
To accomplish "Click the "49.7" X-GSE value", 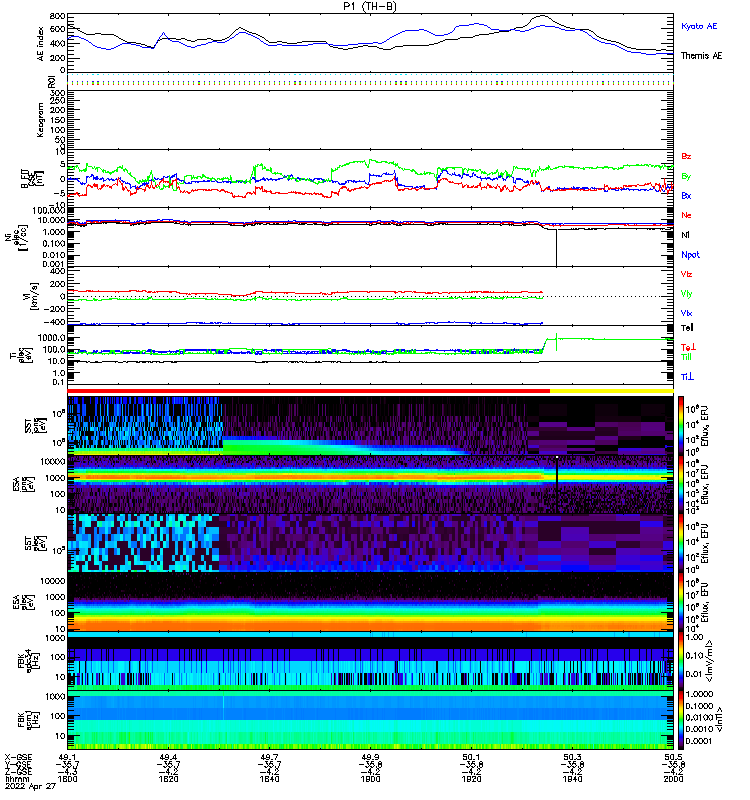I will (x=269, y=757).
